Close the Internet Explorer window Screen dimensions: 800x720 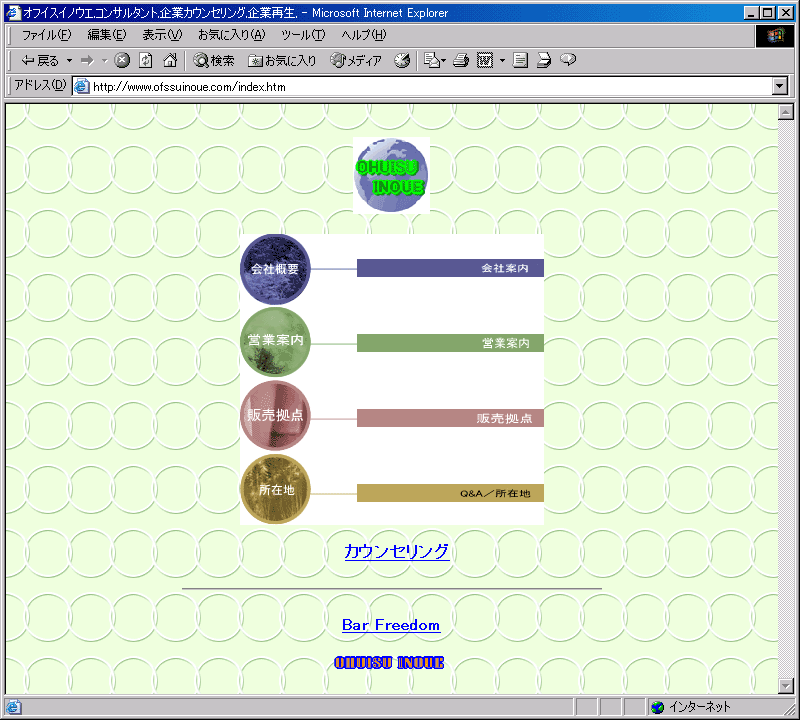point(785,13)
